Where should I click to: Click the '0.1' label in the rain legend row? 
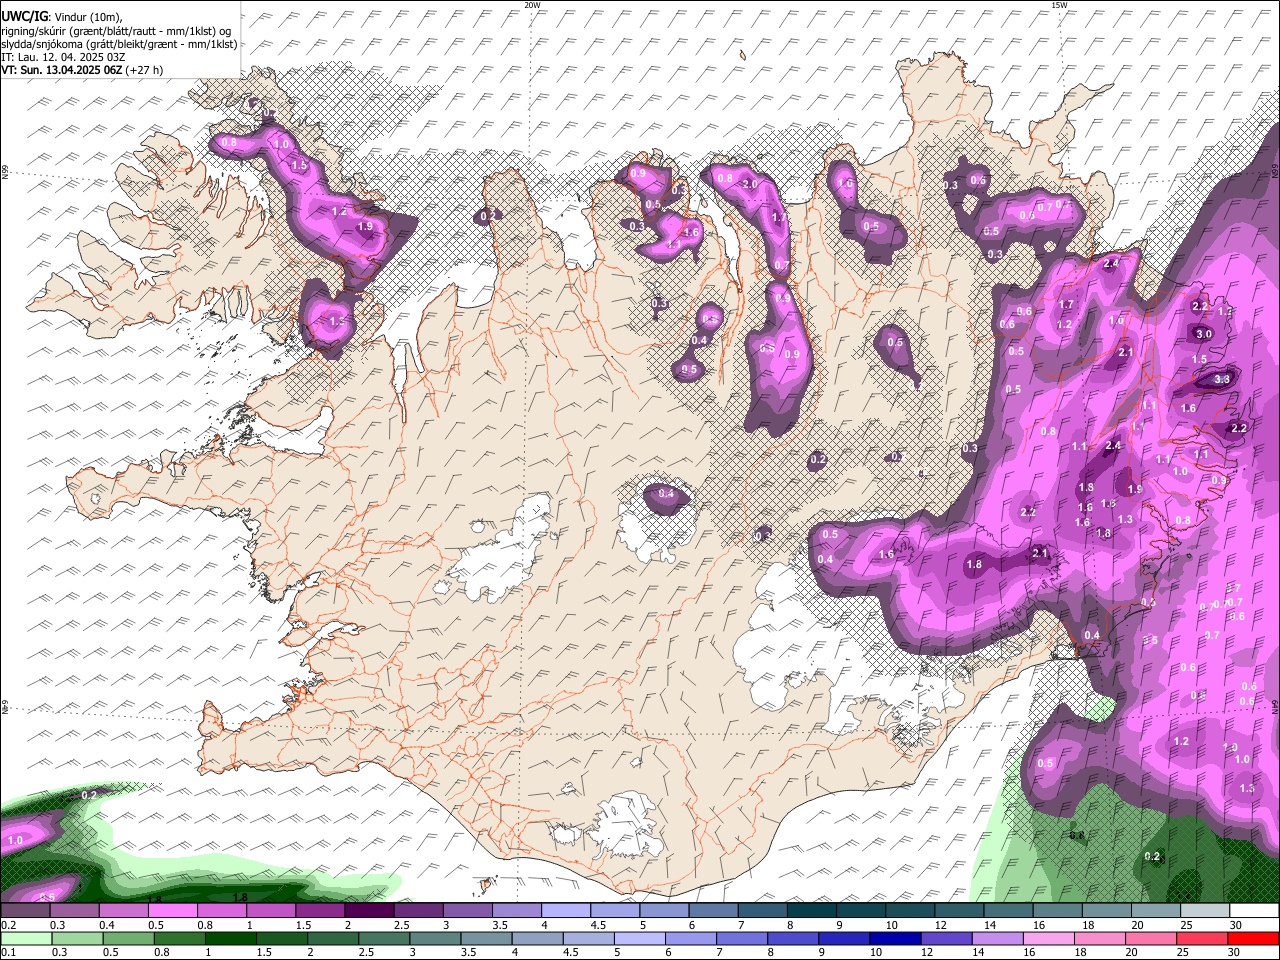8,953
